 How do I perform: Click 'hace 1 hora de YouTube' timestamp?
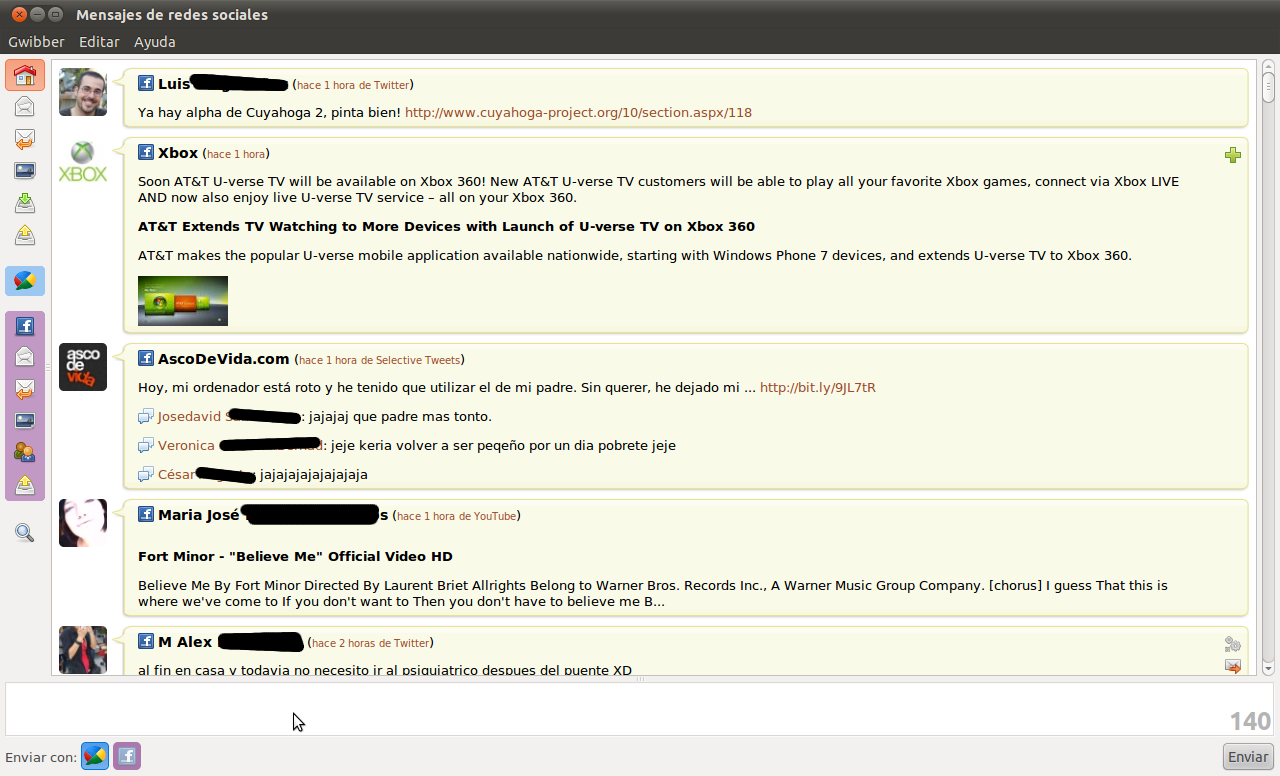coord(457,516)
